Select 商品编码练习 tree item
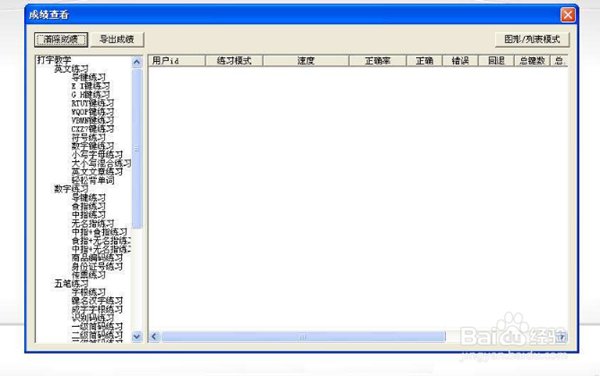Viewport: 600px width, 376px height. click(x=97, y=258)
